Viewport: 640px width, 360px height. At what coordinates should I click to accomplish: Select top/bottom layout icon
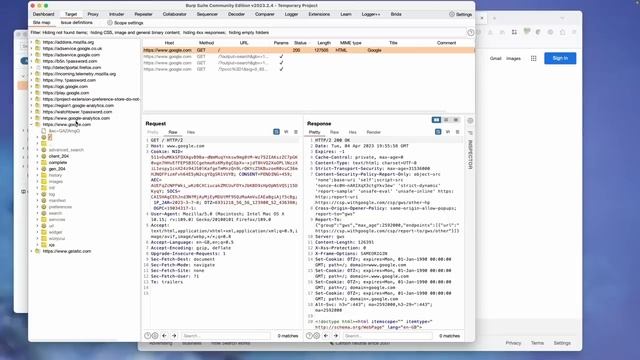click(x=446, y=120)
